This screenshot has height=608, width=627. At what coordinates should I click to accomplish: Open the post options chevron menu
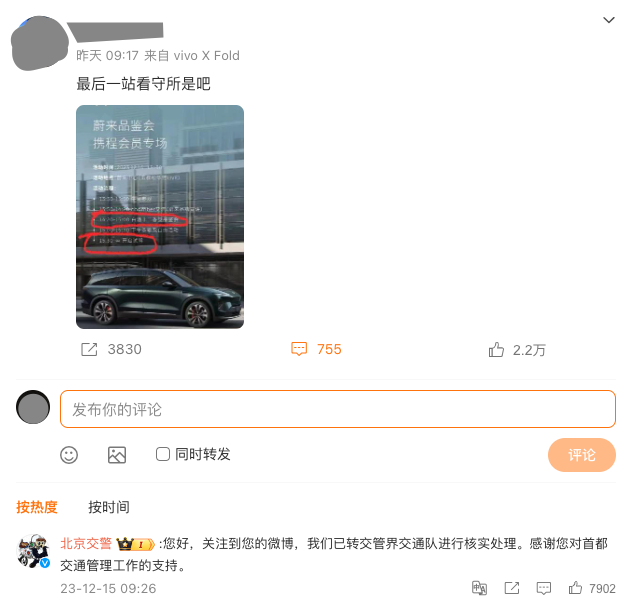coord(609,20)
